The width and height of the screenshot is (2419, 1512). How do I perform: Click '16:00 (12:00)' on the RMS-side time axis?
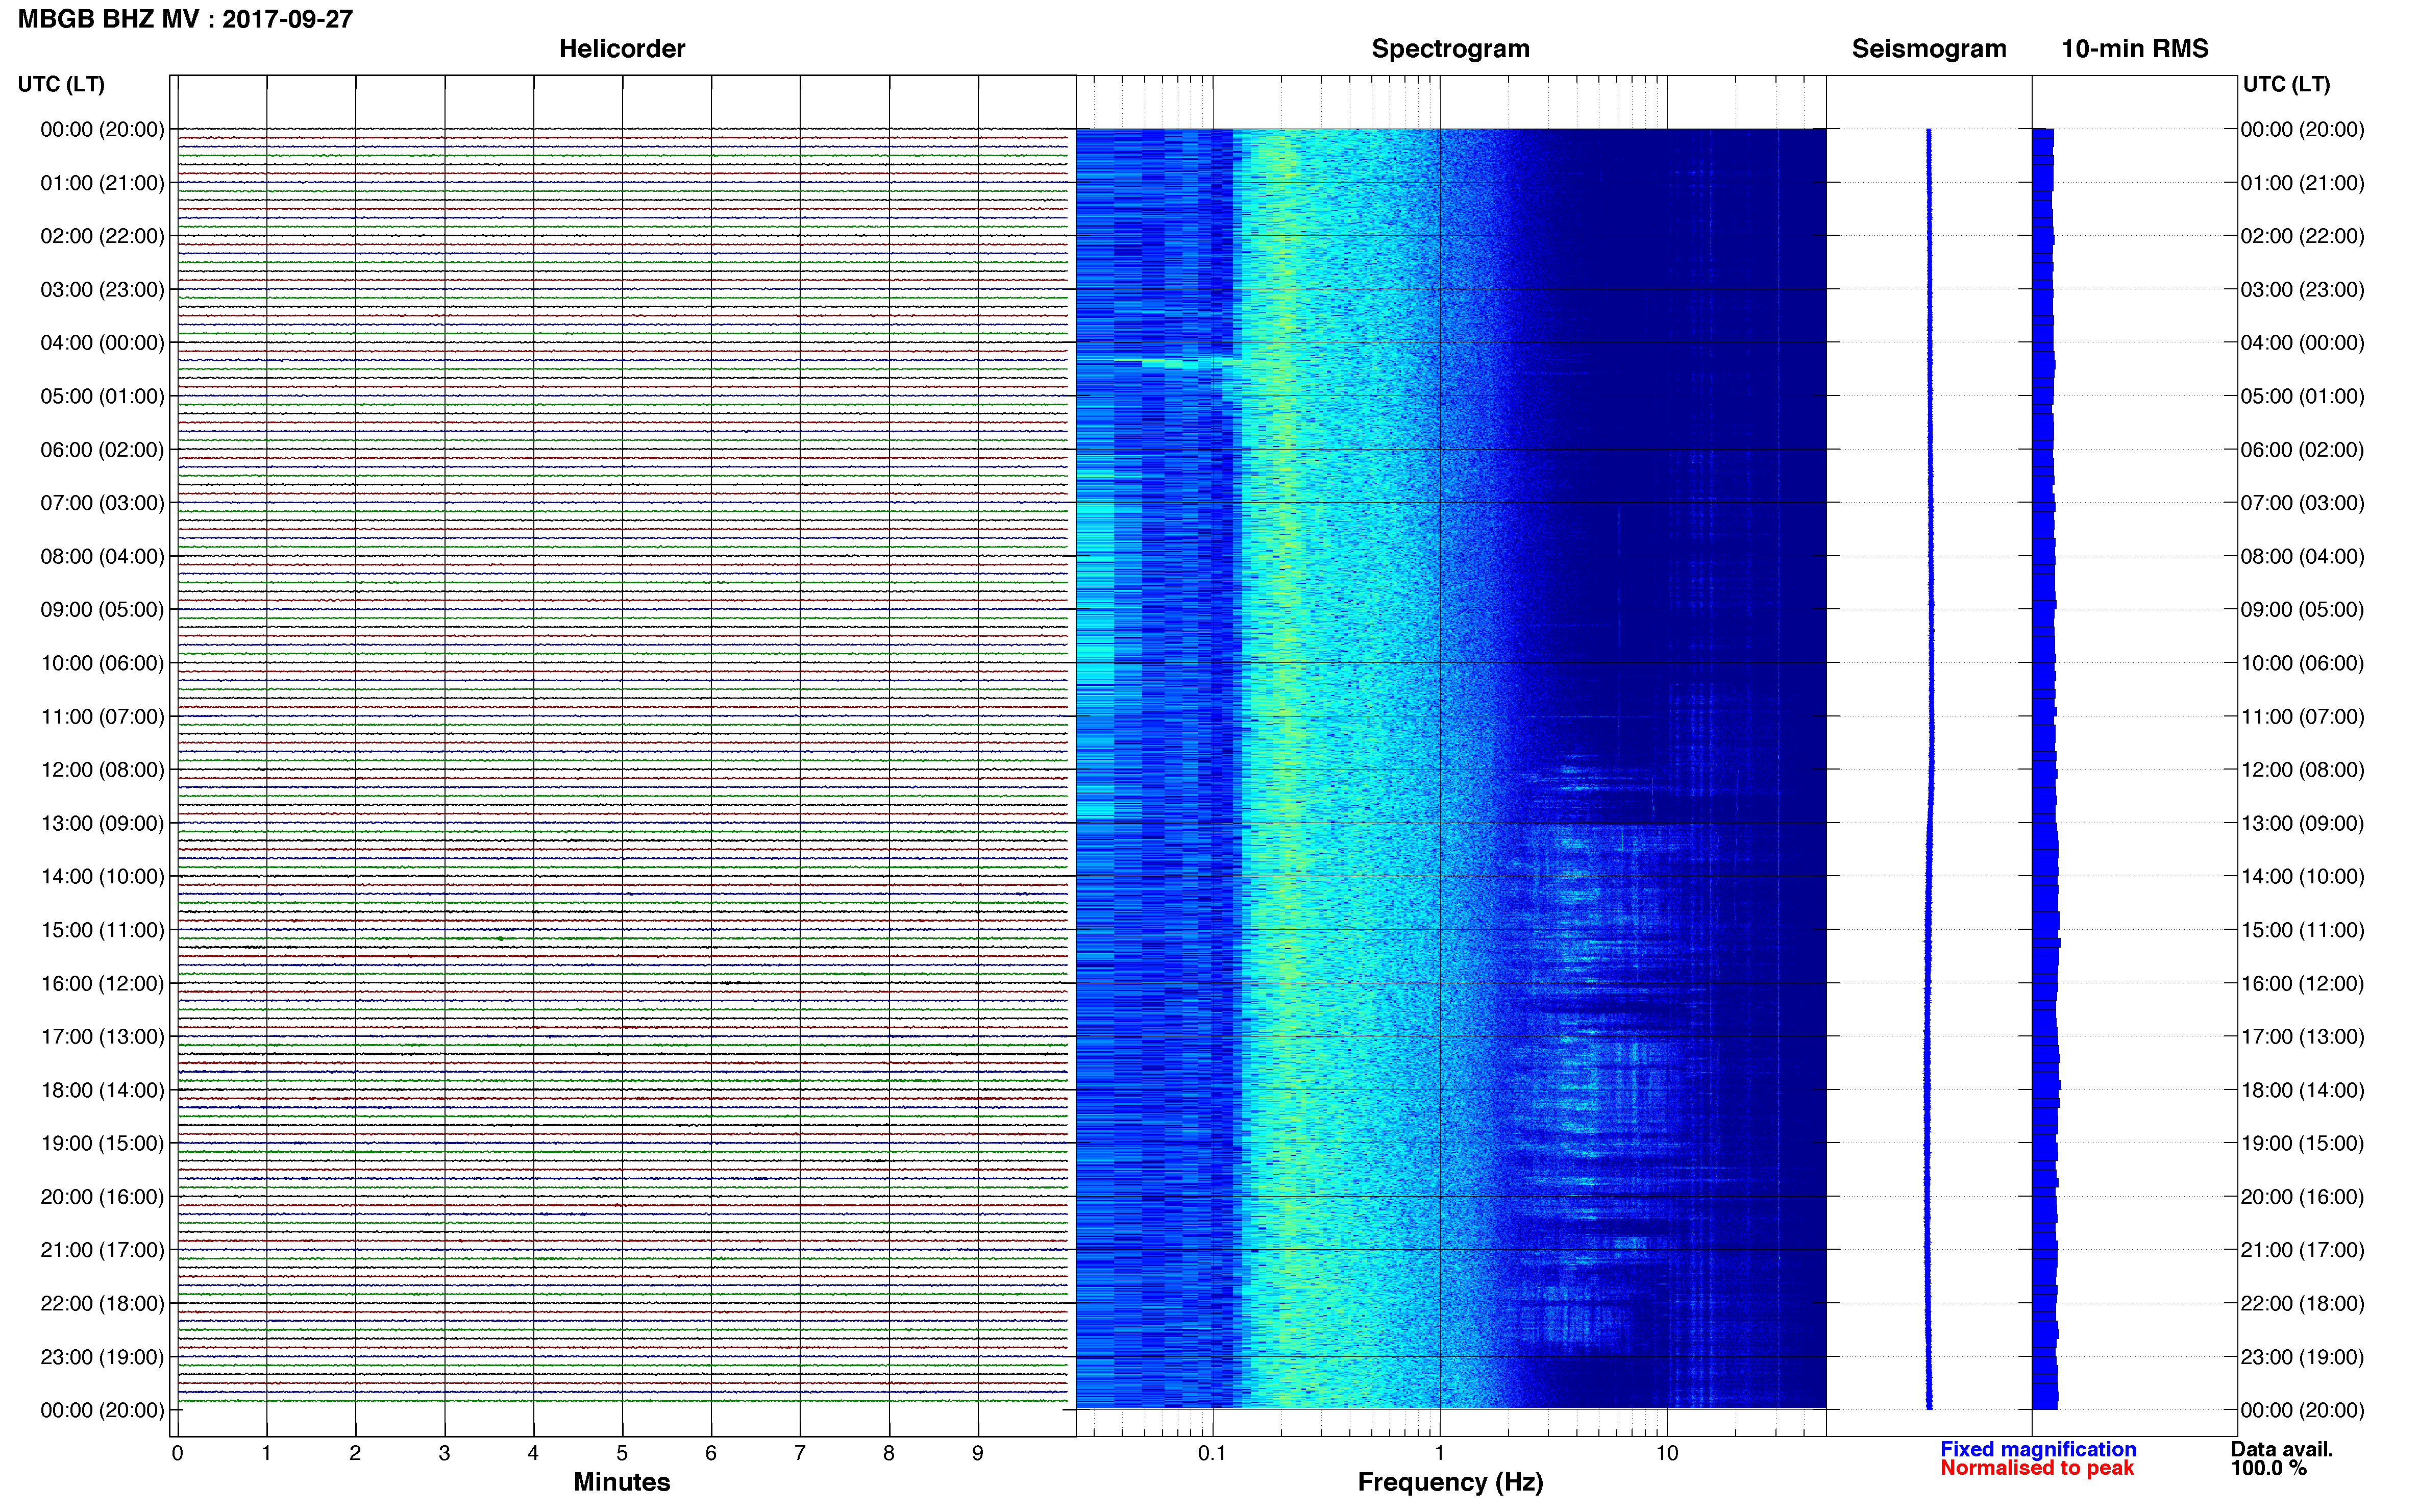2302,984
